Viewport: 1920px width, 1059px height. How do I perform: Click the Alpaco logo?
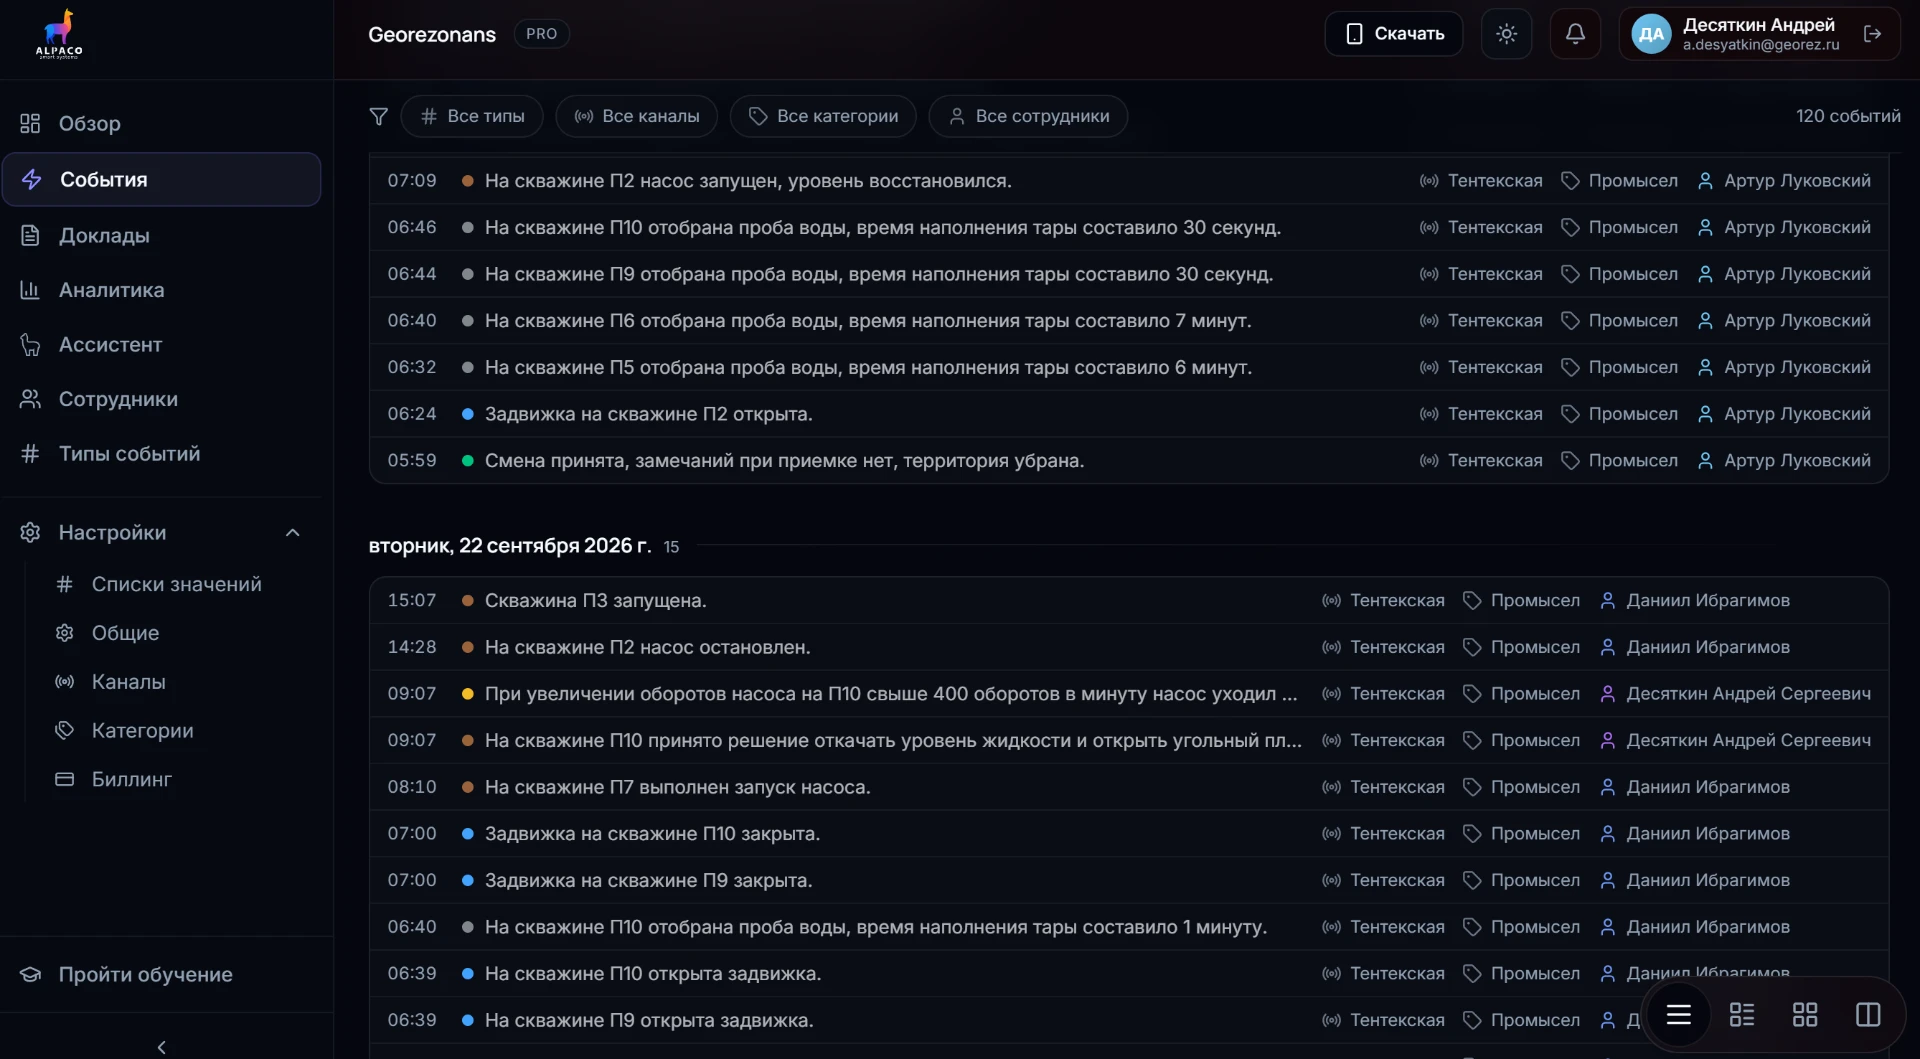click(x=59, y=35)
